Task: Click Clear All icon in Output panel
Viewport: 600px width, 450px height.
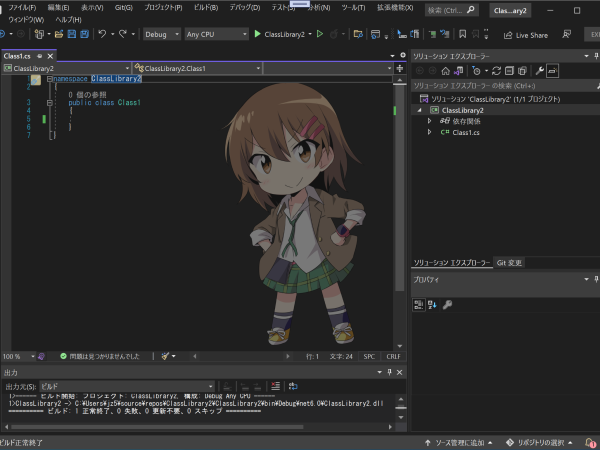Action: (x=276, y=386)
